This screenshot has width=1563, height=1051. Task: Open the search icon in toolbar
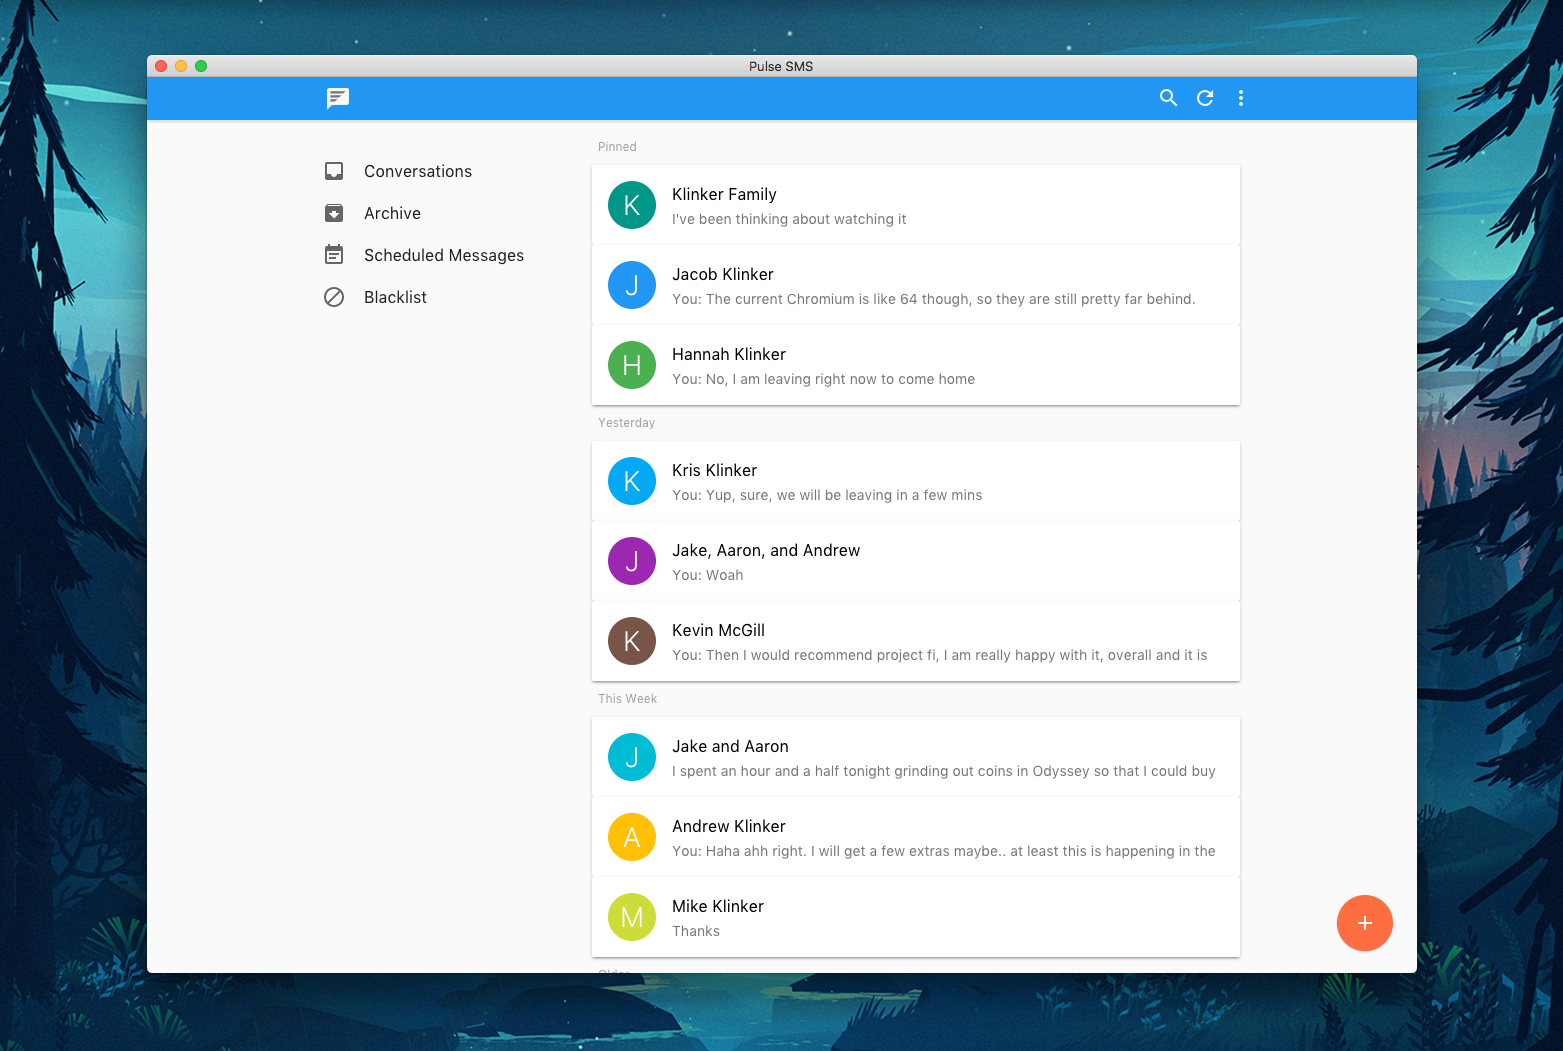(1168, 98)
